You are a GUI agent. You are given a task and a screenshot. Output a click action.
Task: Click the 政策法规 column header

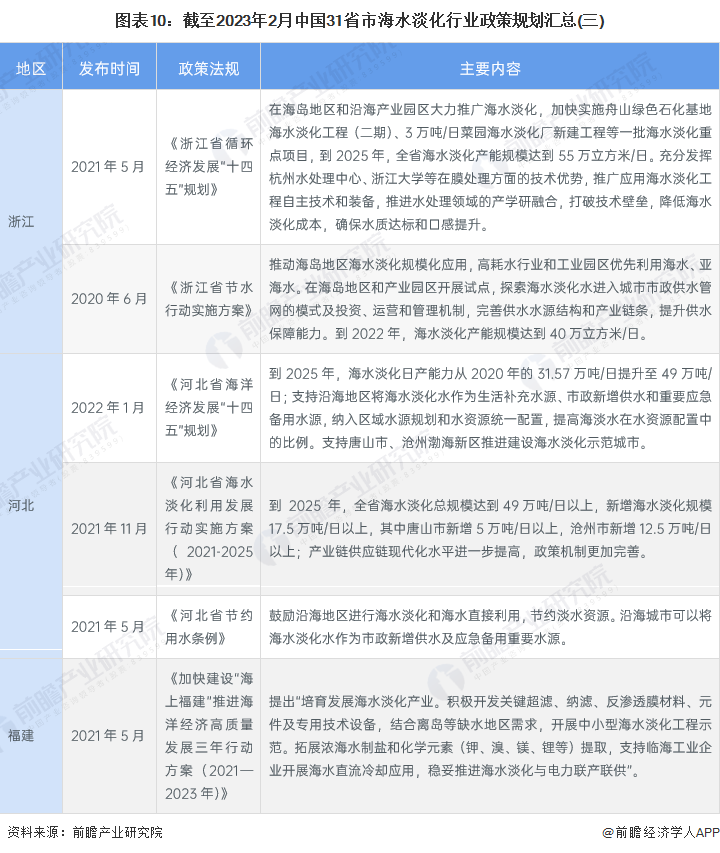click(x=208, y=69)
